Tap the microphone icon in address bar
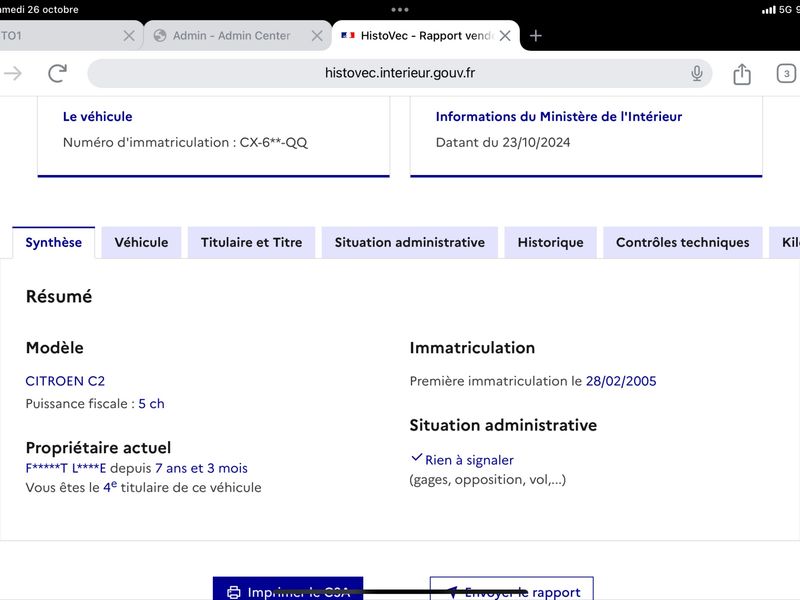The width and height of the screenshot is (800, 600). [x=696, y=73]
